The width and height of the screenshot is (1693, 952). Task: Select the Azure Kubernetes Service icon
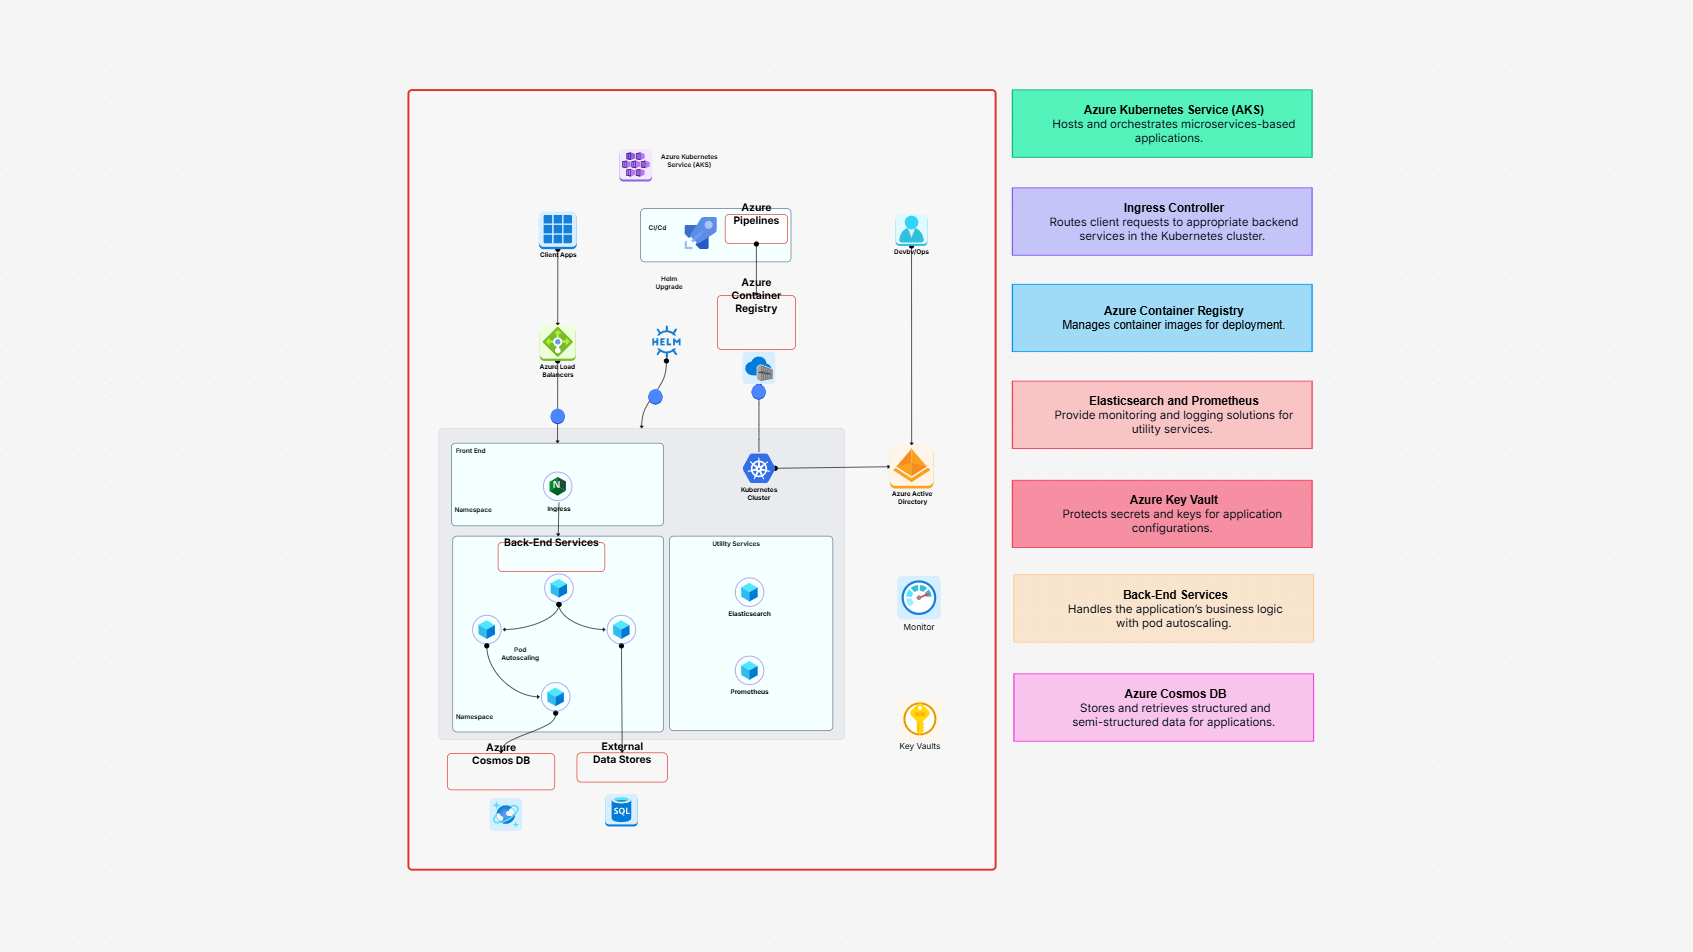tap(635, 164)
